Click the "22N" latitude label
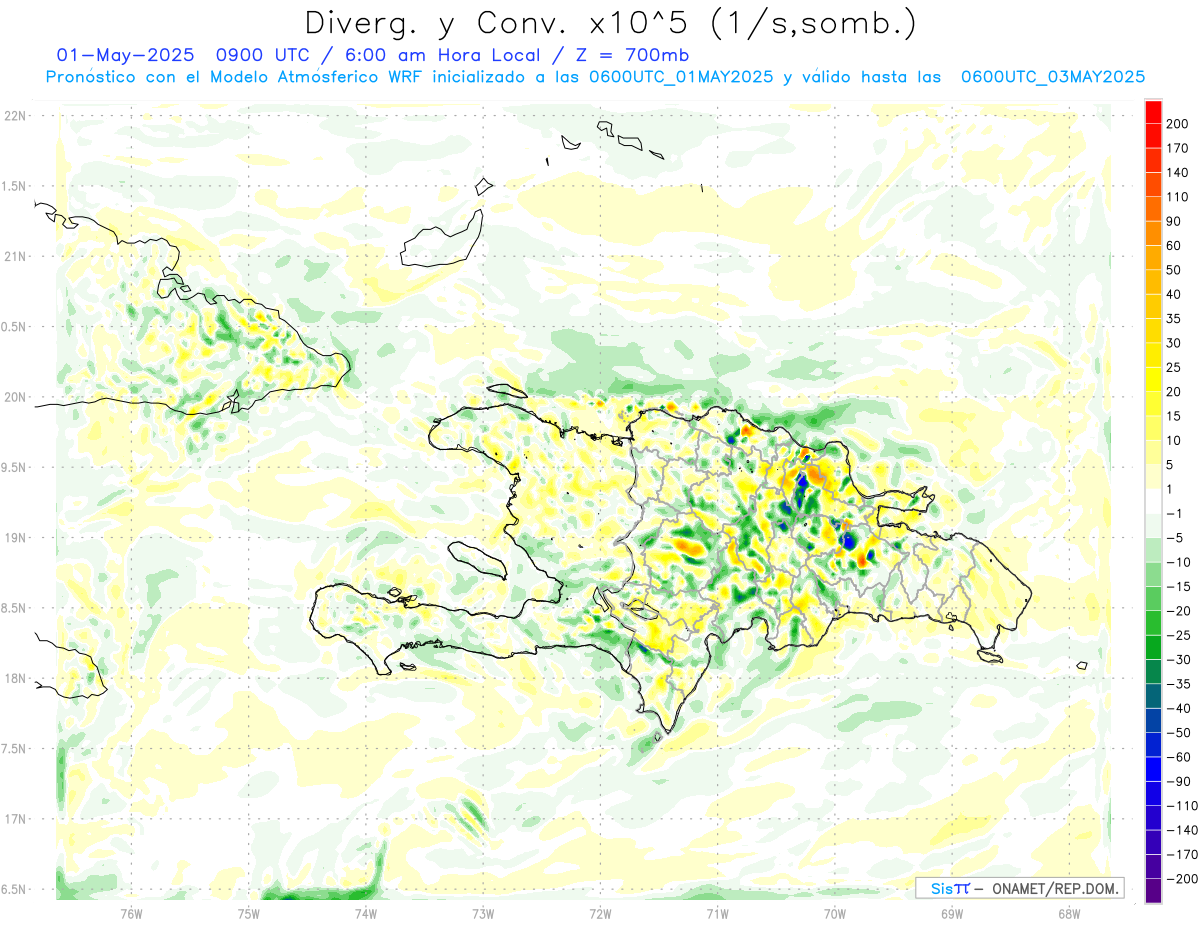1200x927 pixels. (15, 115)
